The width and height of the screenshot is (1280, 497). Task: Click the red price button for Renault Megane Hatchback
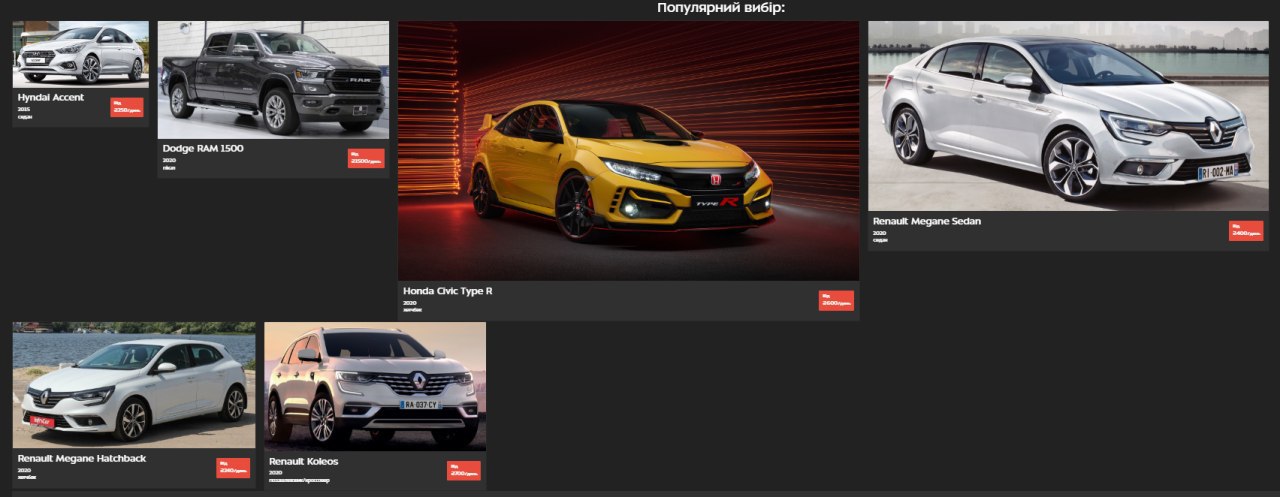[x=233, y=468]
